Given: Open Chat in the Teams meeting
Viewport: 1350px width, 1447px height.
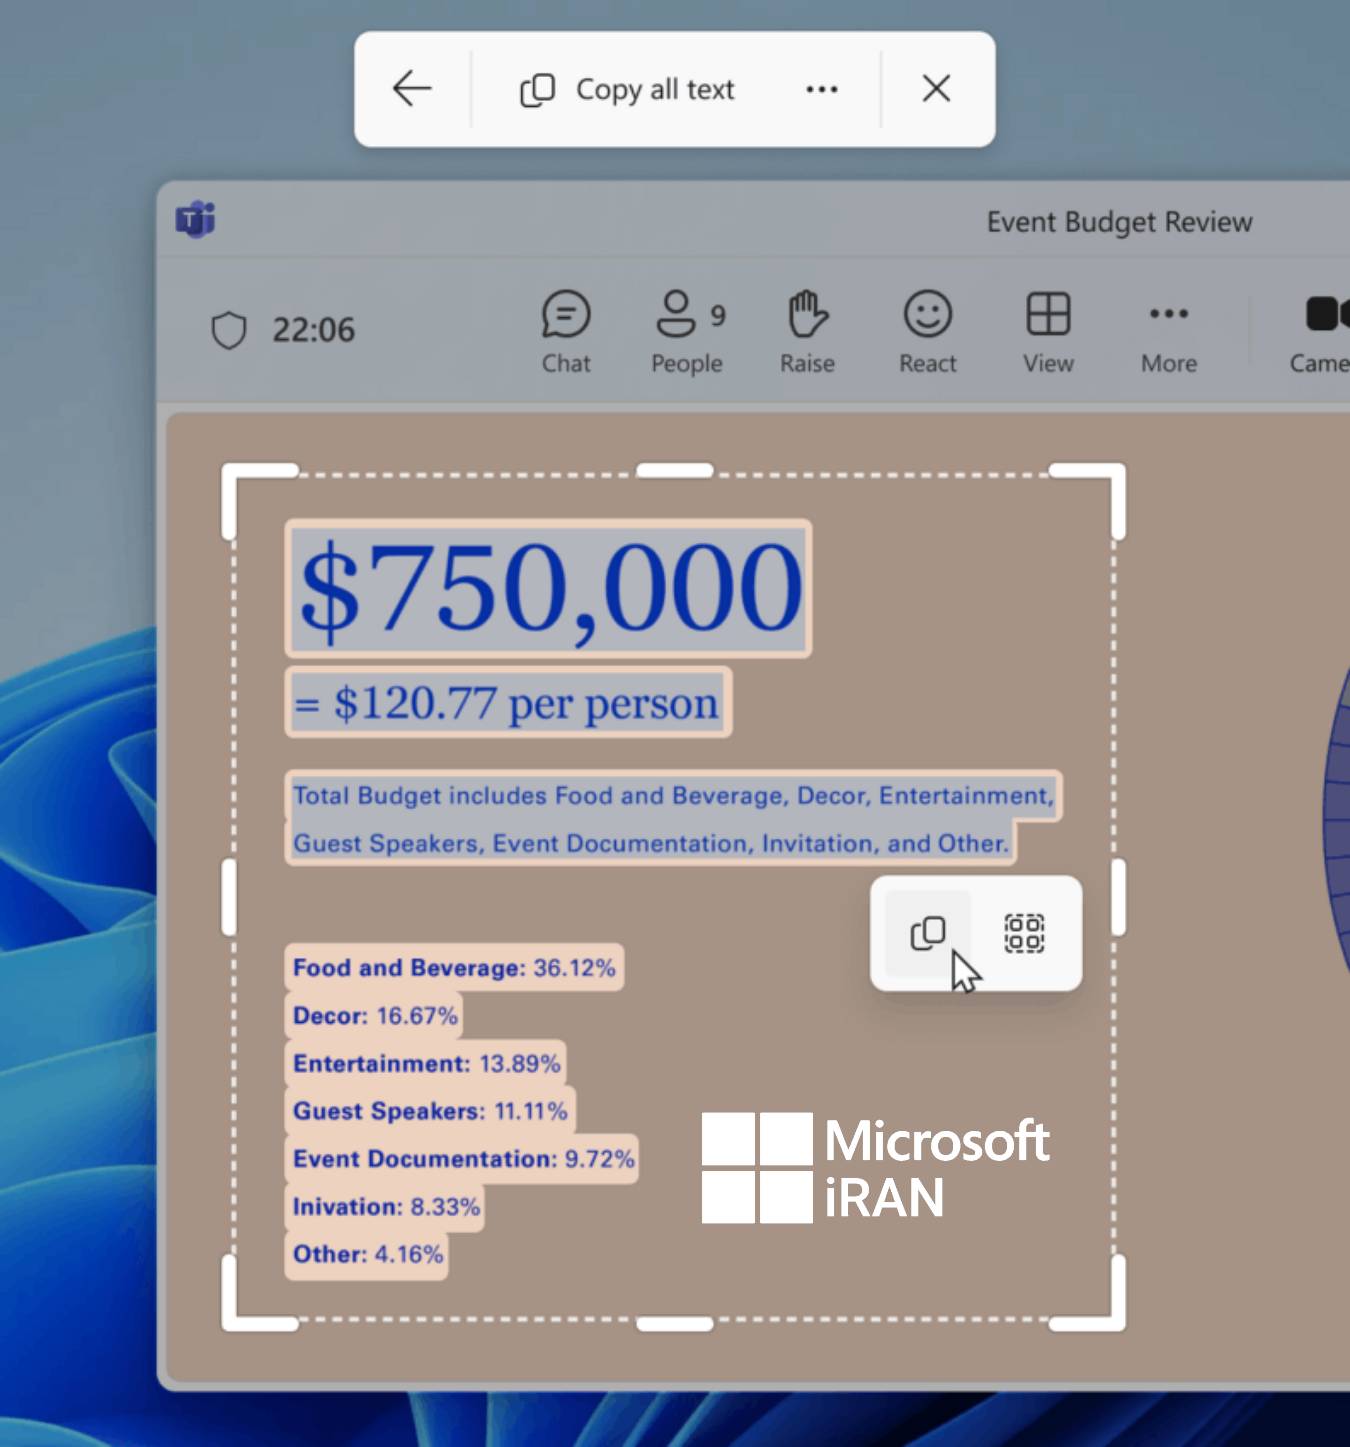Looking at the screenshot, I should click(x=566, y=332).
